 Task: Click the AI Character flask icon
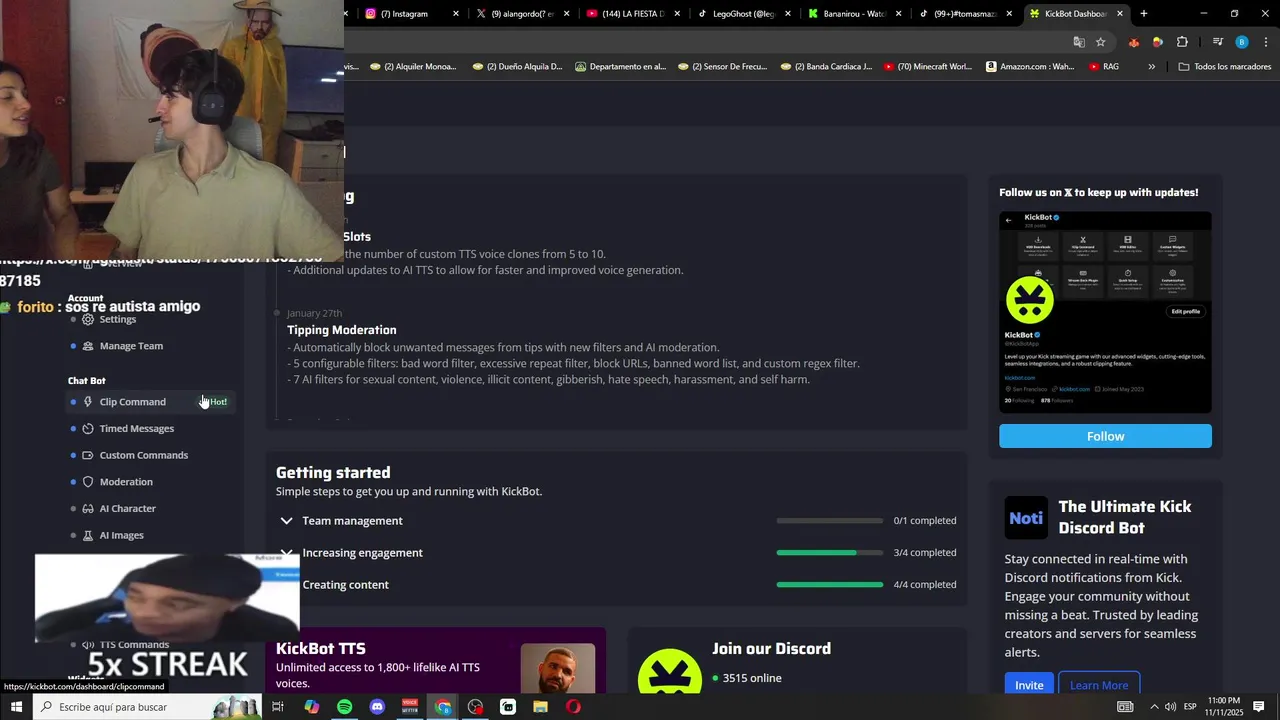point(88,509)
